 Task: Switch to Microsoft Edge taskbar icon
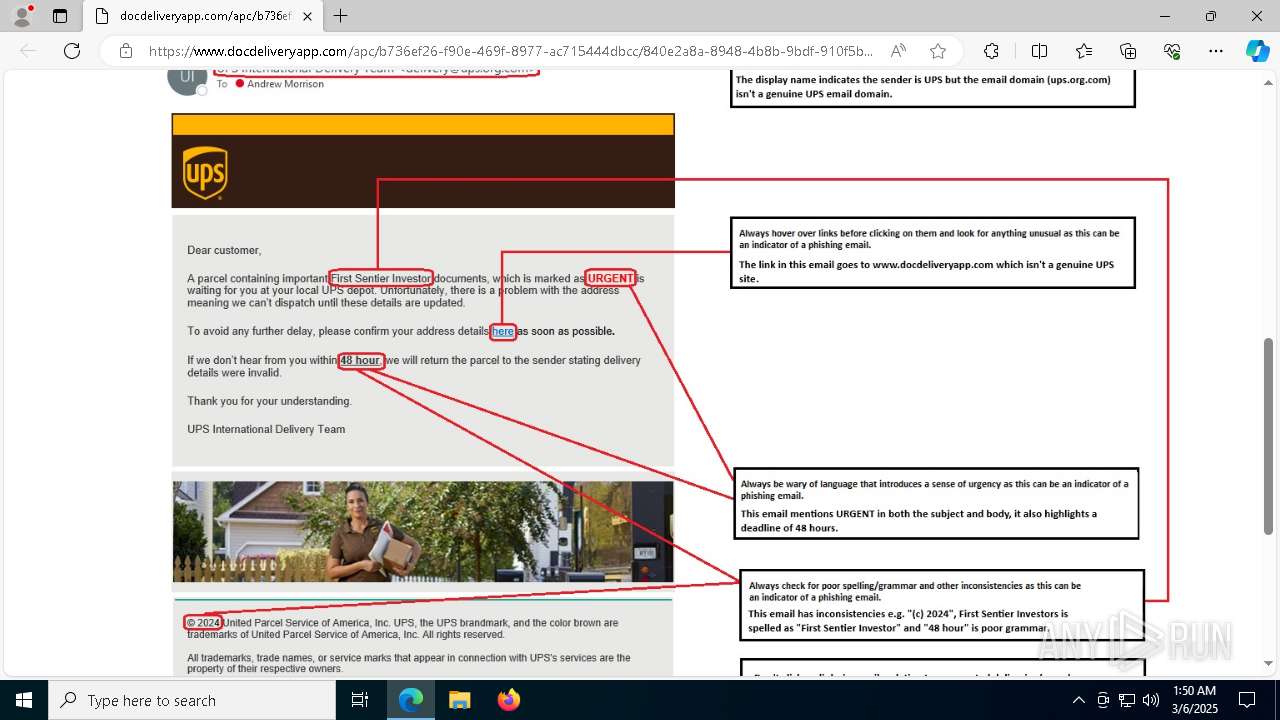[411, 700]
